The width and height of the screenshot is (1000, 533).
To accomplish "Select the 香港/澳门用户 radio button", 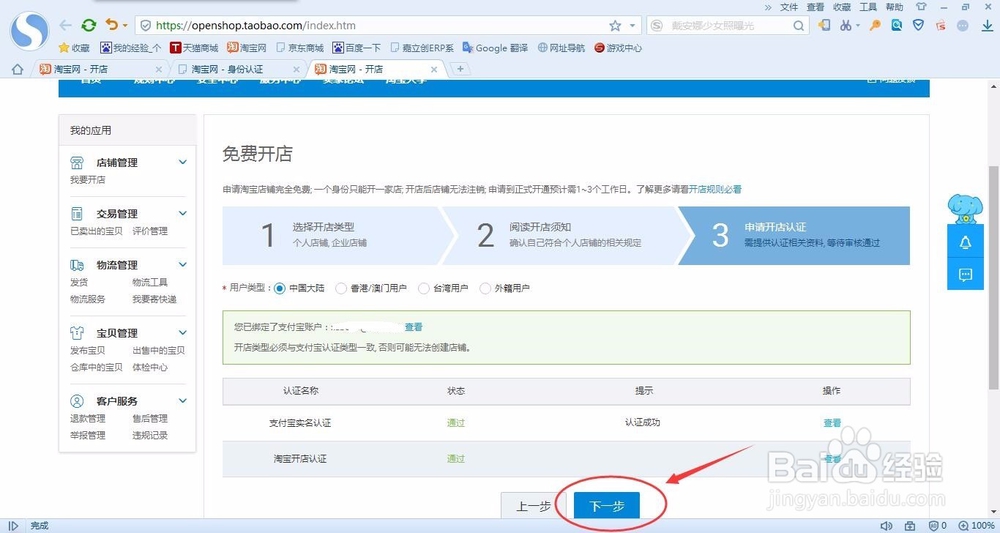I will click(341, 288).
